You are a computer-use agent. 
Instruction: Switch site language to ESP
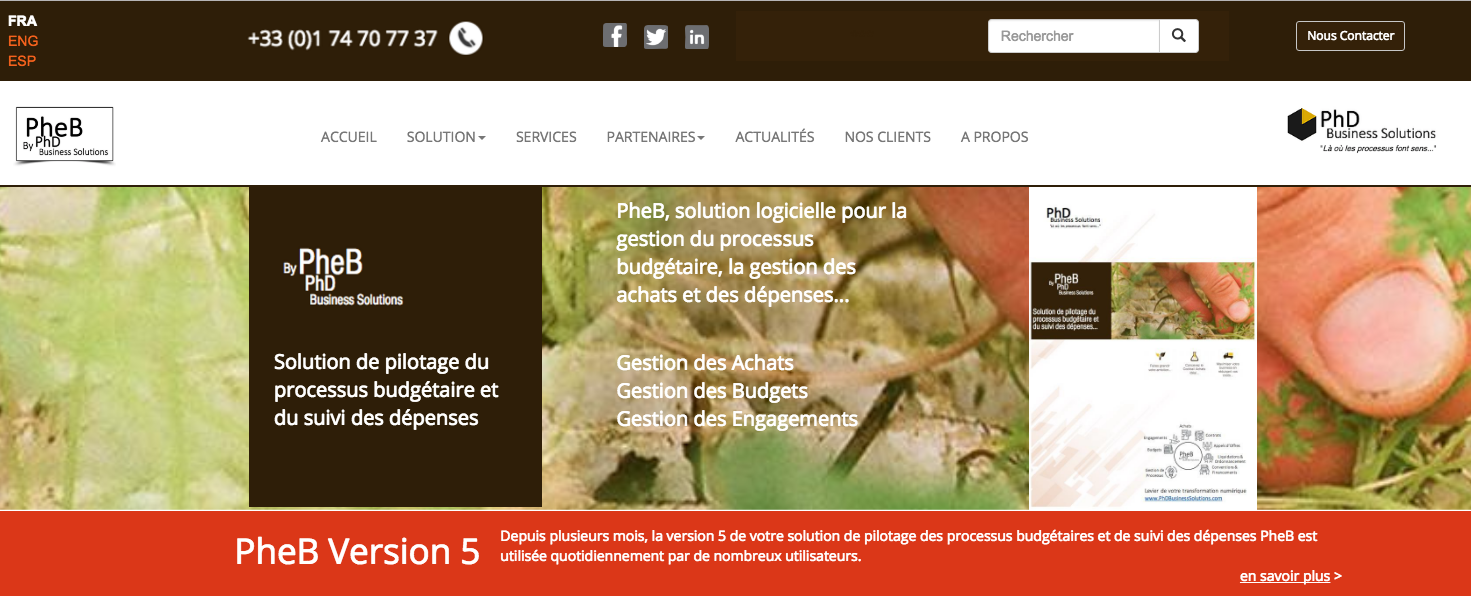pos(22,61)
